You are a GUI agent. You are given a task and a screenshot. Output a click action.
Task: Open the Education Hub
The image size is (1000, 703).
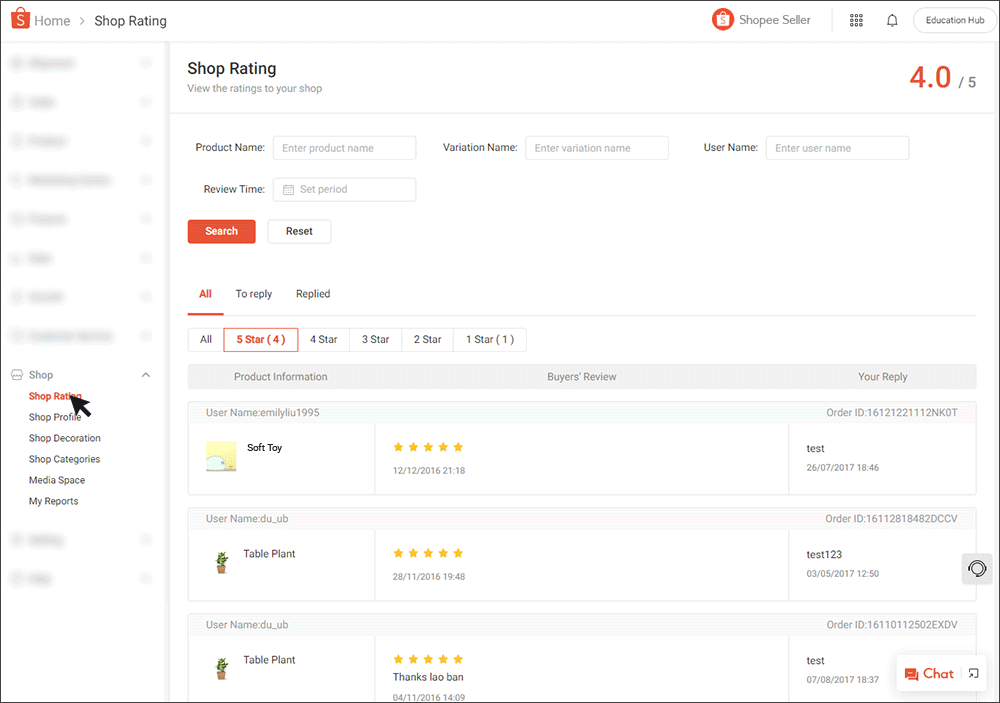[x=953, y=19]
